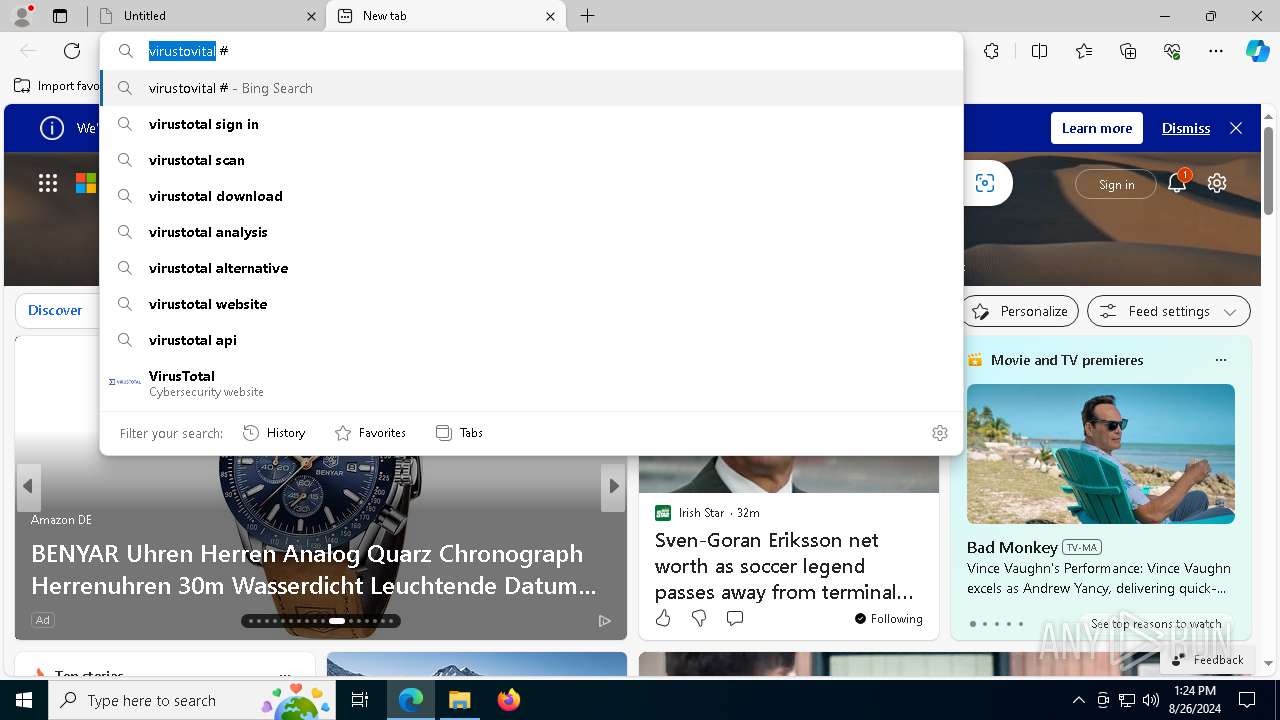
Task: Open the Bad Monkey thumbnail image
Action: [x=1100, y=454]
